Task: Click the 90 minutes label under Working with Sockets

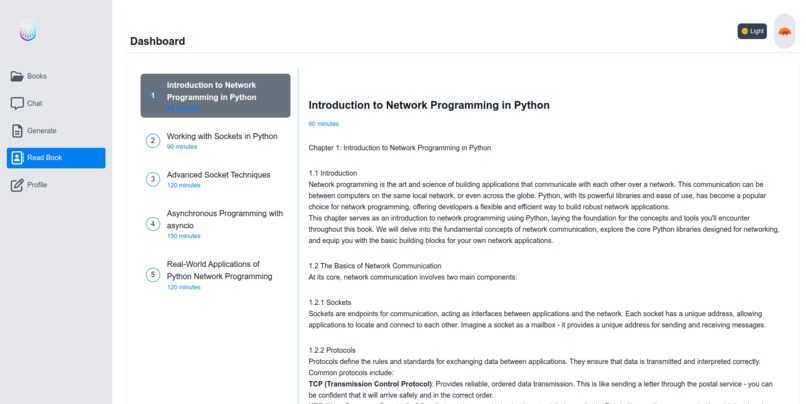Action: point(181,147)
